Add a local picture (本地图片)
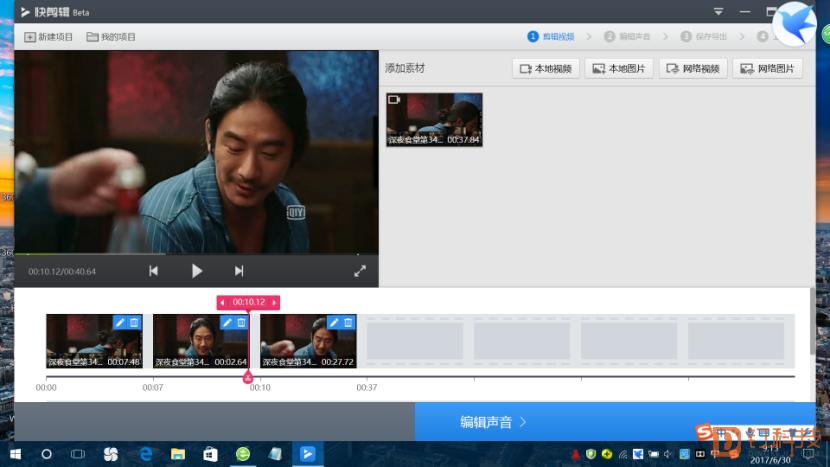 point(619,69)
